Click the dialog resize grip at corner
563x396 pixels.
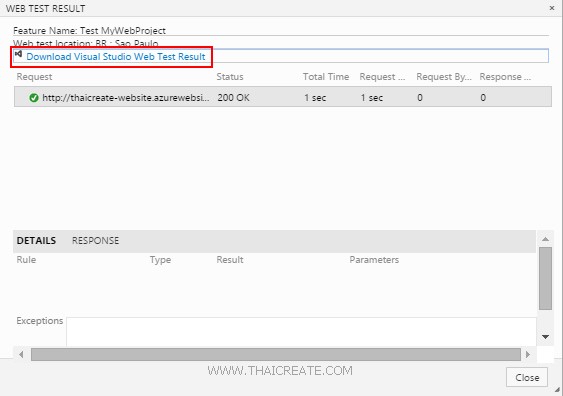(557, 391)
